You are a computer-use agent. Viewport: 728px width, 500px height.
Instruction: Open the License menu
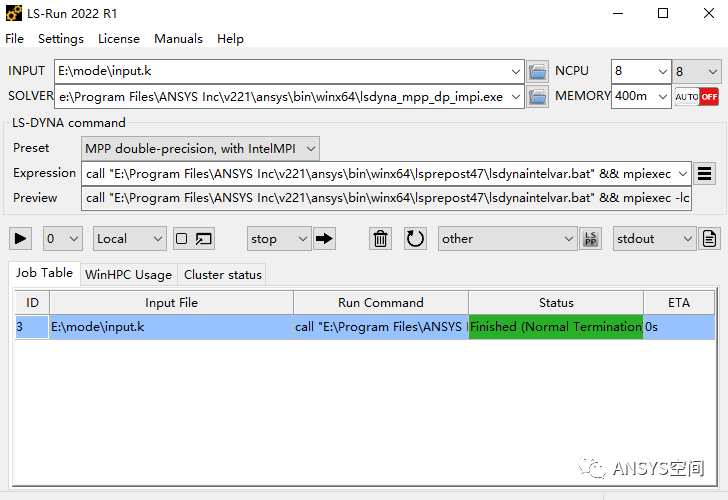[119, 39]
